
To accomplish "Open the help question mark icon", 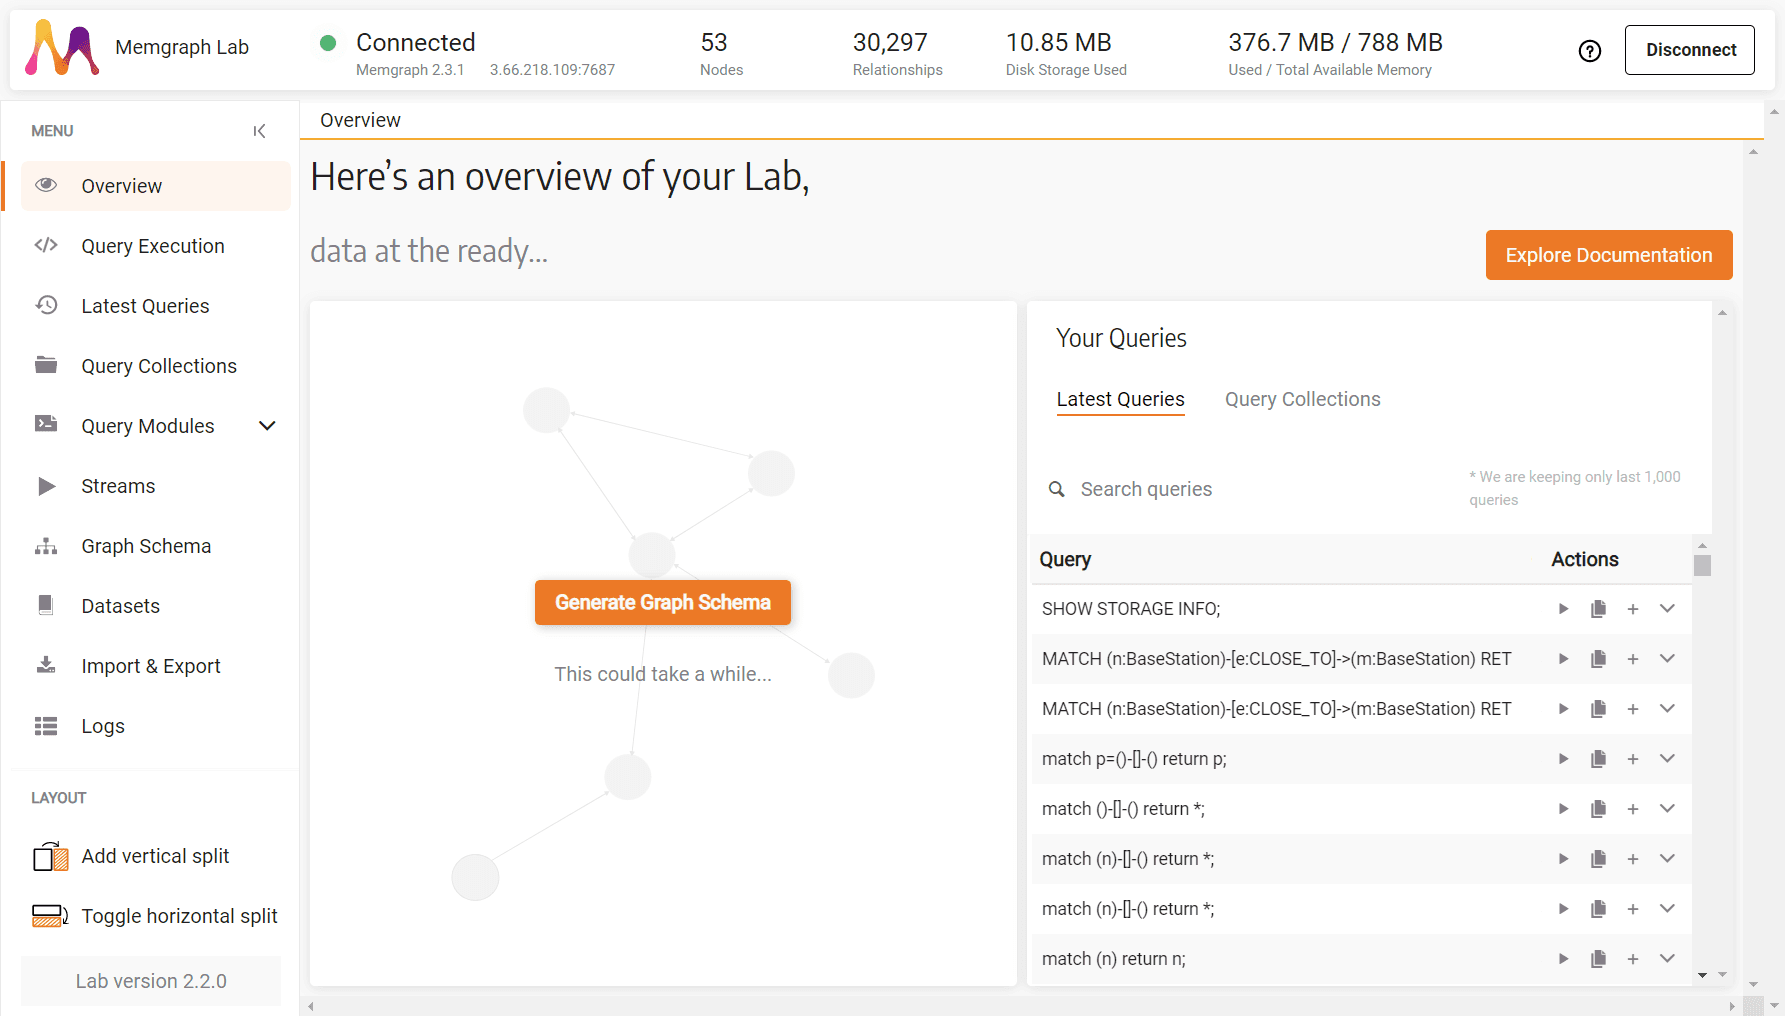I will [1590, 51].
